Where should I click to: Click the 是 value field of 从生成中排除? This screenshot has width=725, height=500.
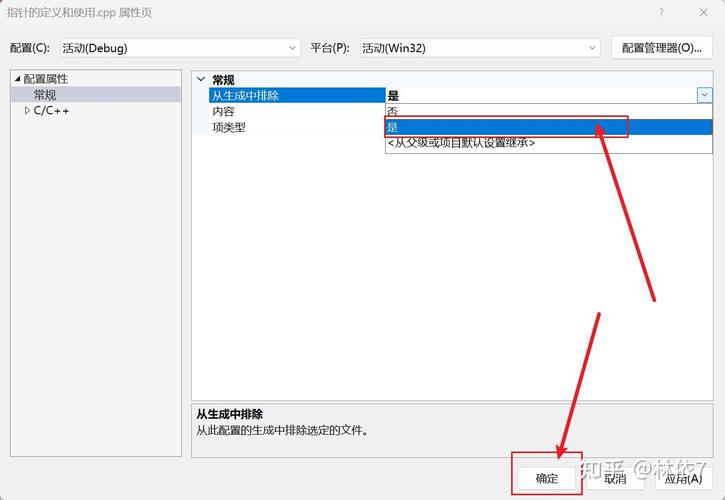click(541, 96)
